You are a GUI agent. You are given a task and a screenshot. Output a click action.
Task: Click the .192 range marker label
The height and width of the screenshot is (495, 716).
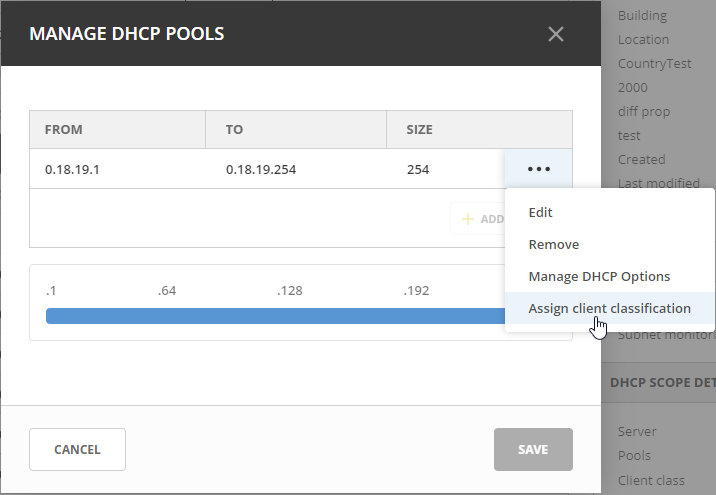(x=416, y=291)
